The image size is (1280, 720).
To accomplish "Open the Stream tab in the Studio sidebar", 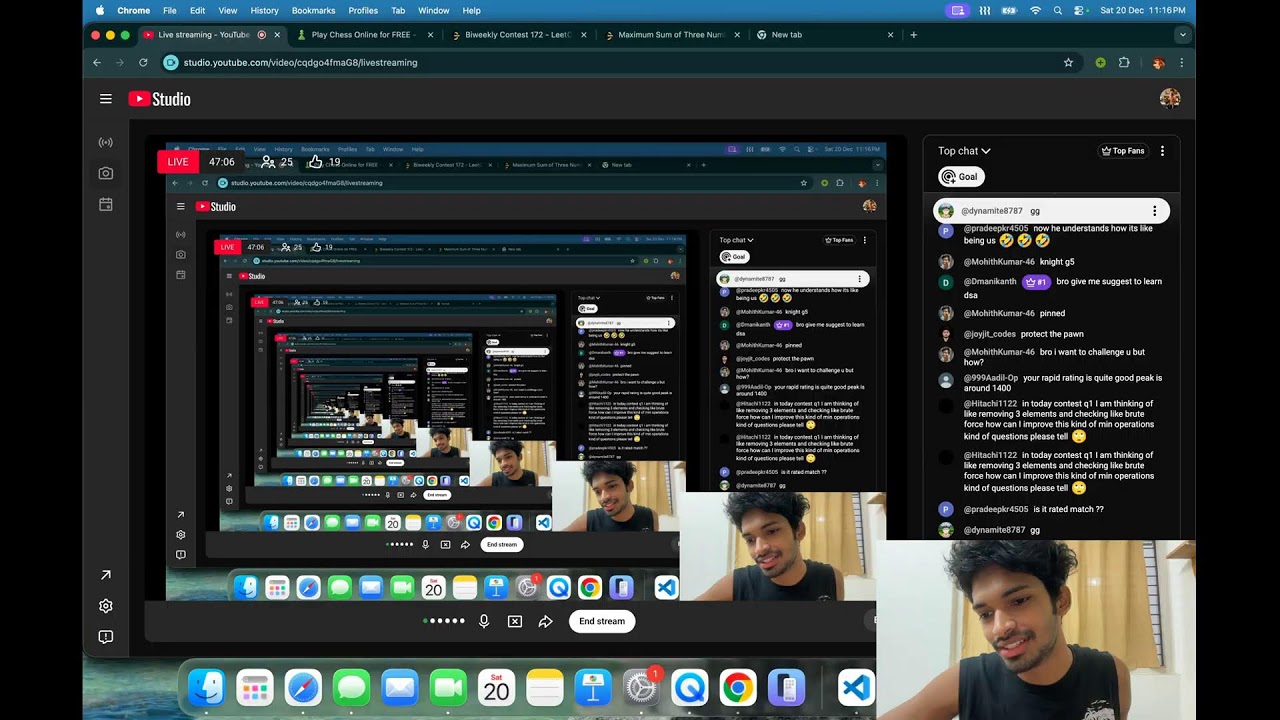I will [106, 142].
